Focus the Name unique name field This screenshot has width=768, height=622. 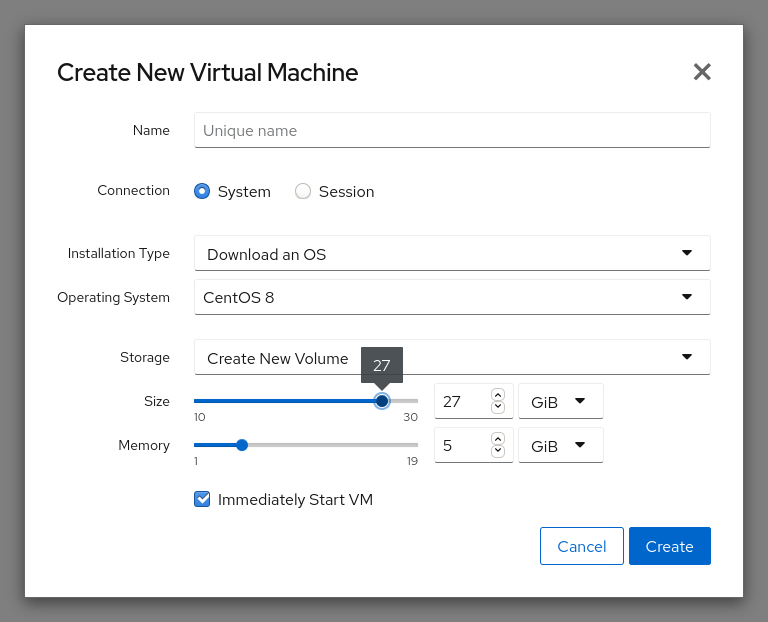pos(452,130)
